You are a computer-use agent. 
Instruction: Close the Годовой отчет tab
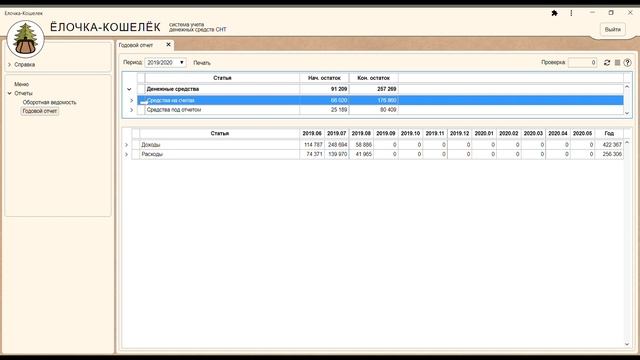pyautogui.click(x=168, y=44)
